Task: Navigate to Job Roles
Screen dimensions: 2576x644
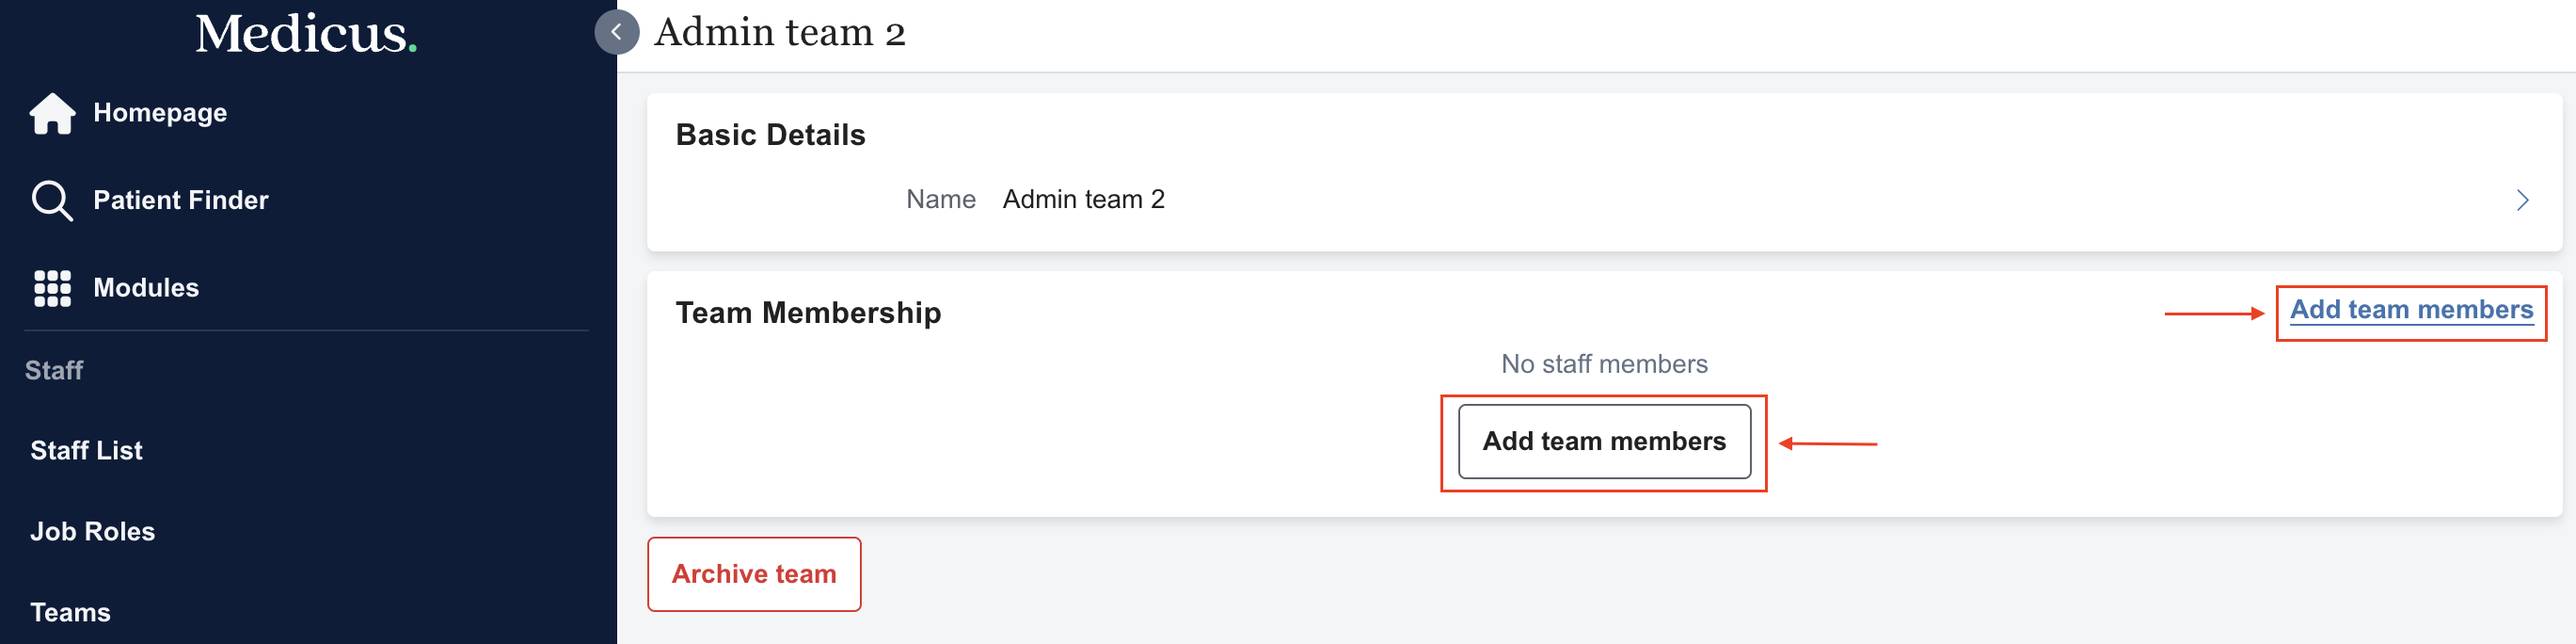Action: (x=92, y=531)
